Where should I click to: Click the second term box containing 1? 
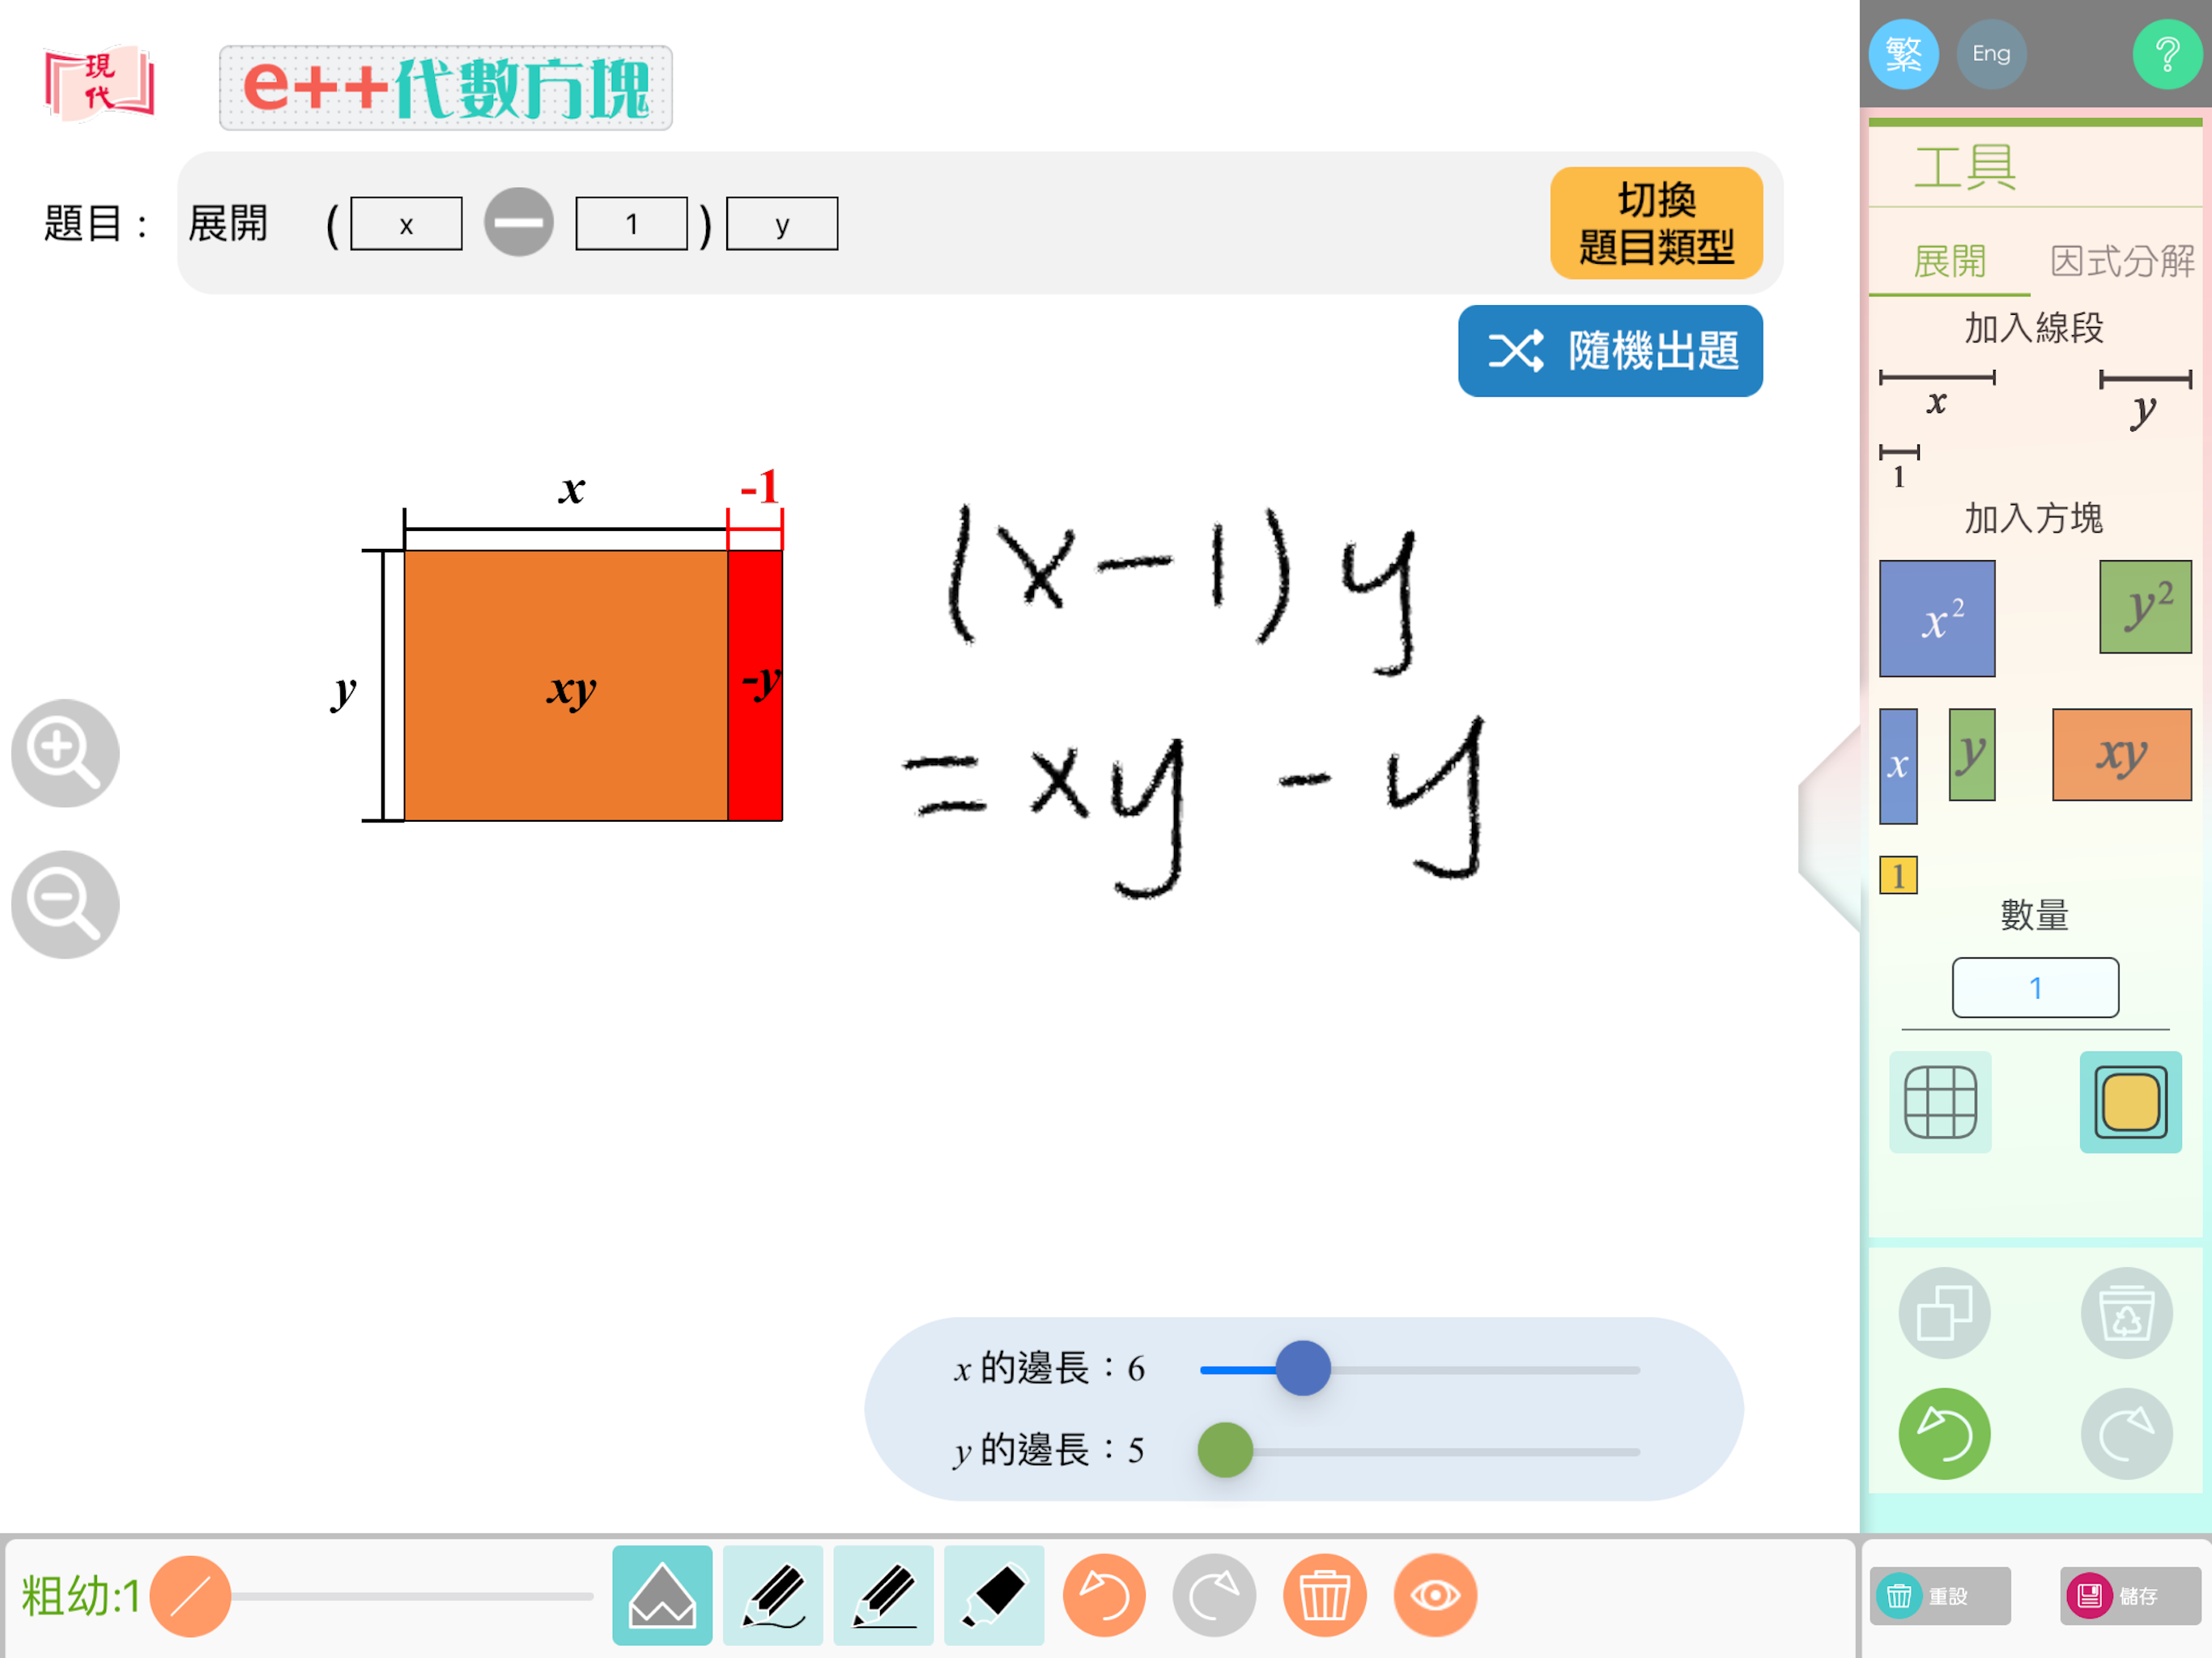(x=631, y=224)
